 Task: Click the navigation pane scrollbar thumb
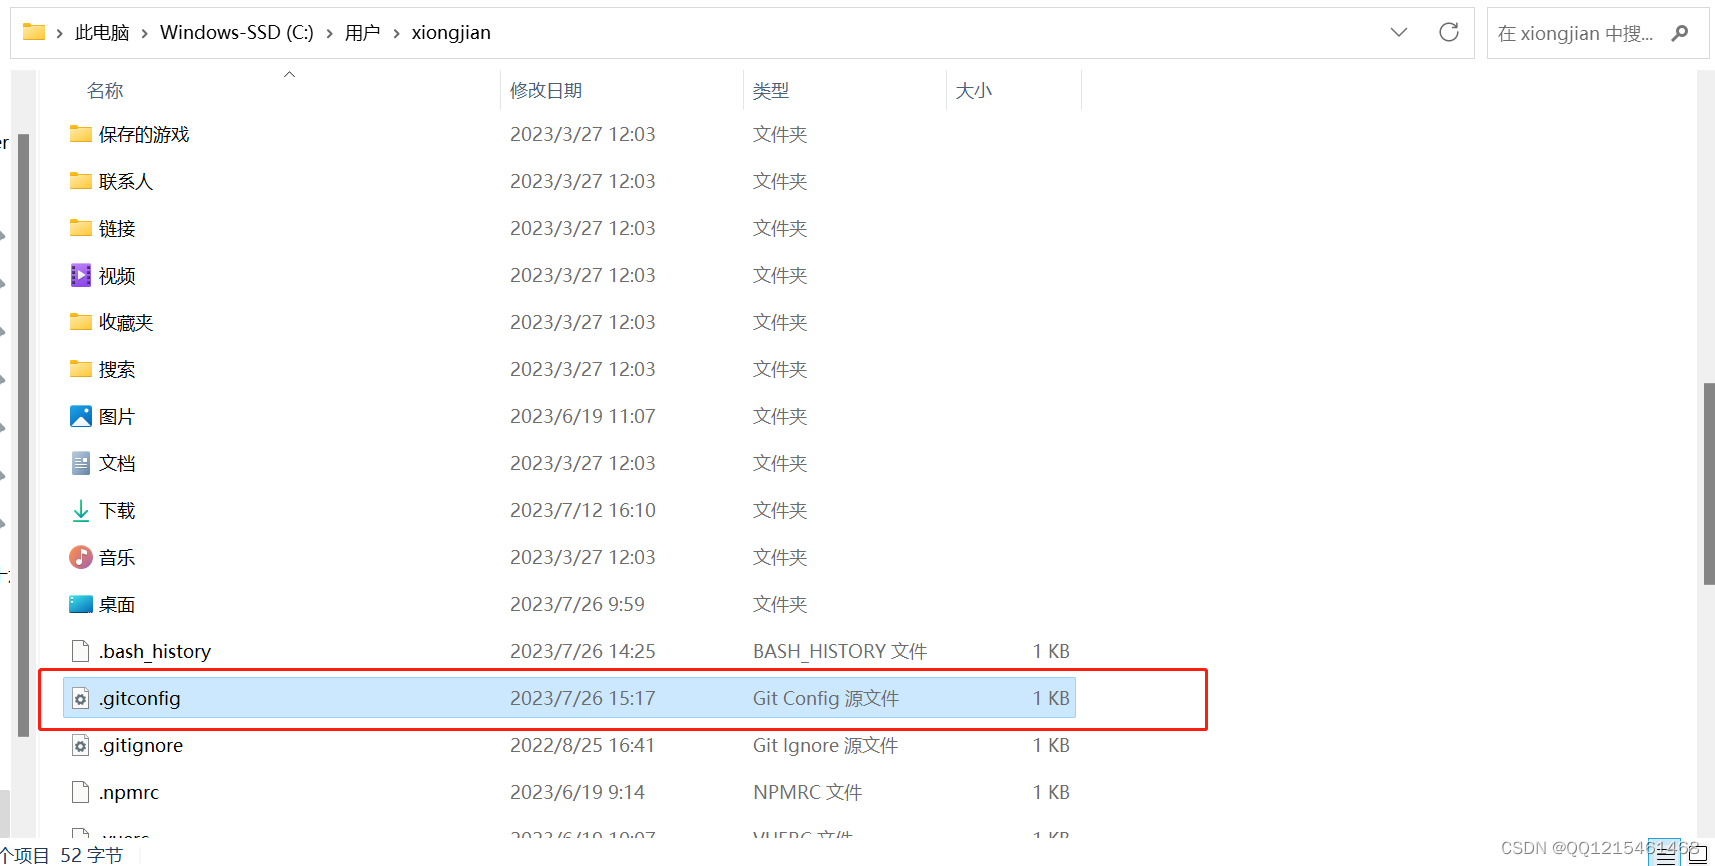click(x=23, y=435)
